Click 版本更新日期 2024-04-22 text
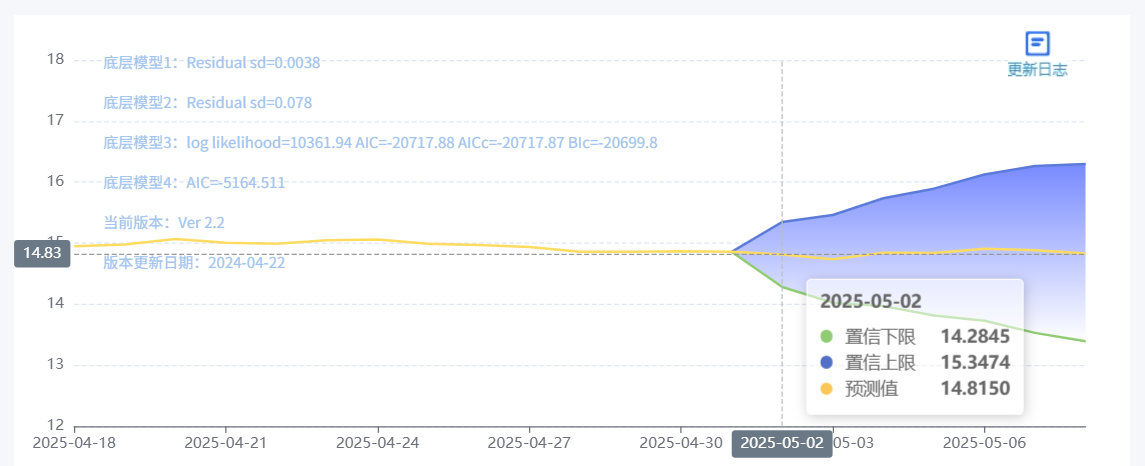The height and width of the screenshot is (466, 1145). (194, 262)
